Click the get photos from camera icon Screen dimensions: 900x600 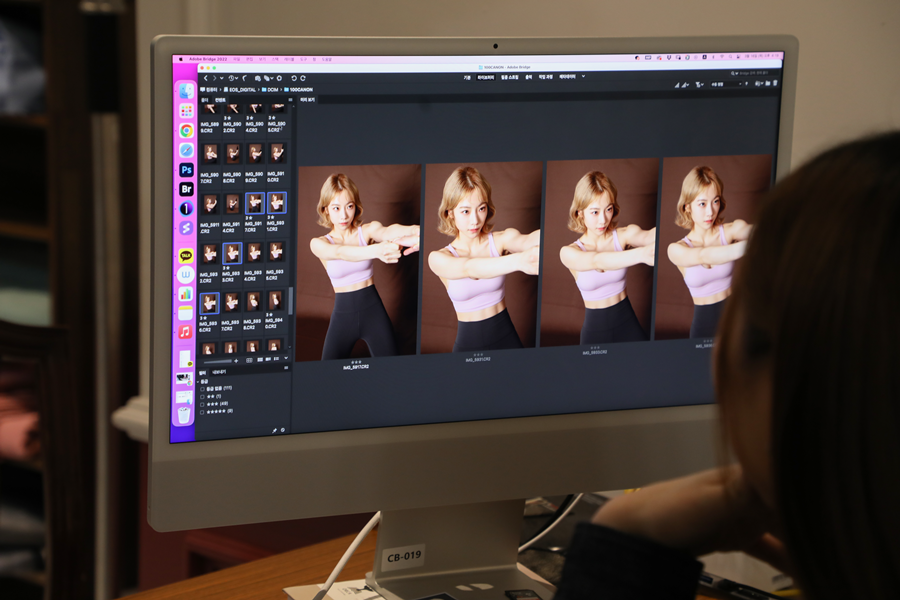pos(258,79)
